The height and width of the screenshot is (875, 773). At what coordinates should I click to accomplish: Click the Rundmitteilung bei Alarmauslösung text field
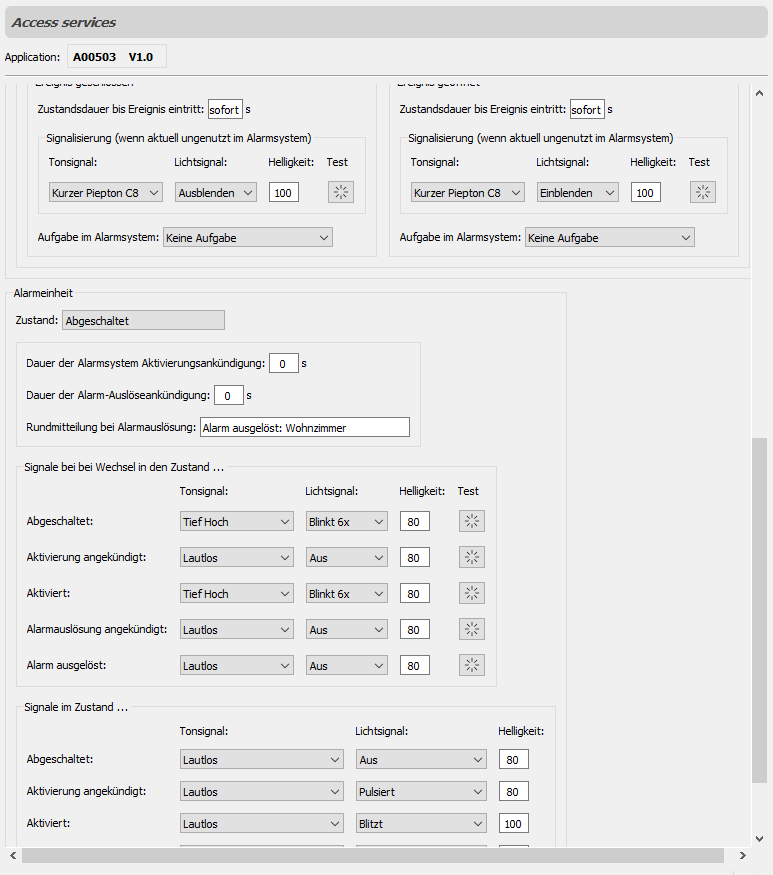(305, 427)
